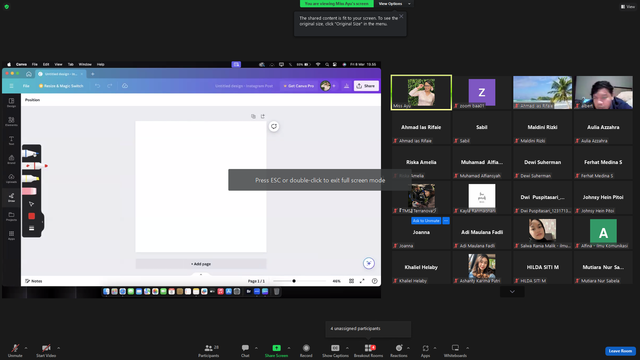Choose the pointer select tool in draw toolbar
Screen dimensions: 640x360
pyautogui.click(x=31, y=204)
